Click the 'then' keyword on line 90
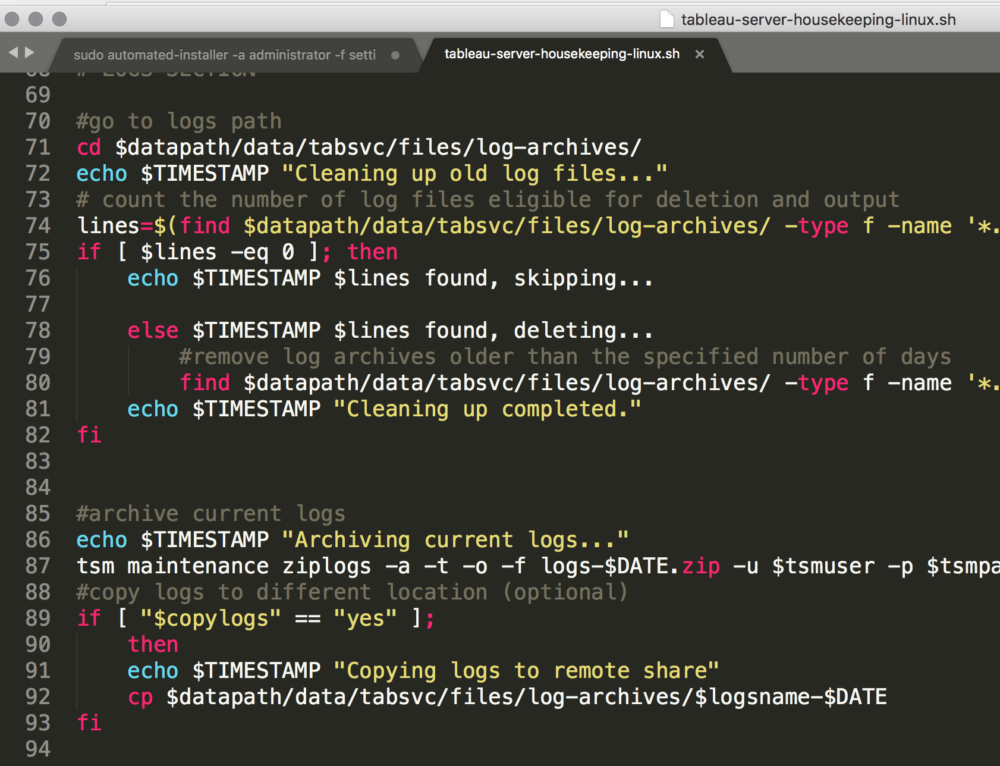 click(153, 644)
